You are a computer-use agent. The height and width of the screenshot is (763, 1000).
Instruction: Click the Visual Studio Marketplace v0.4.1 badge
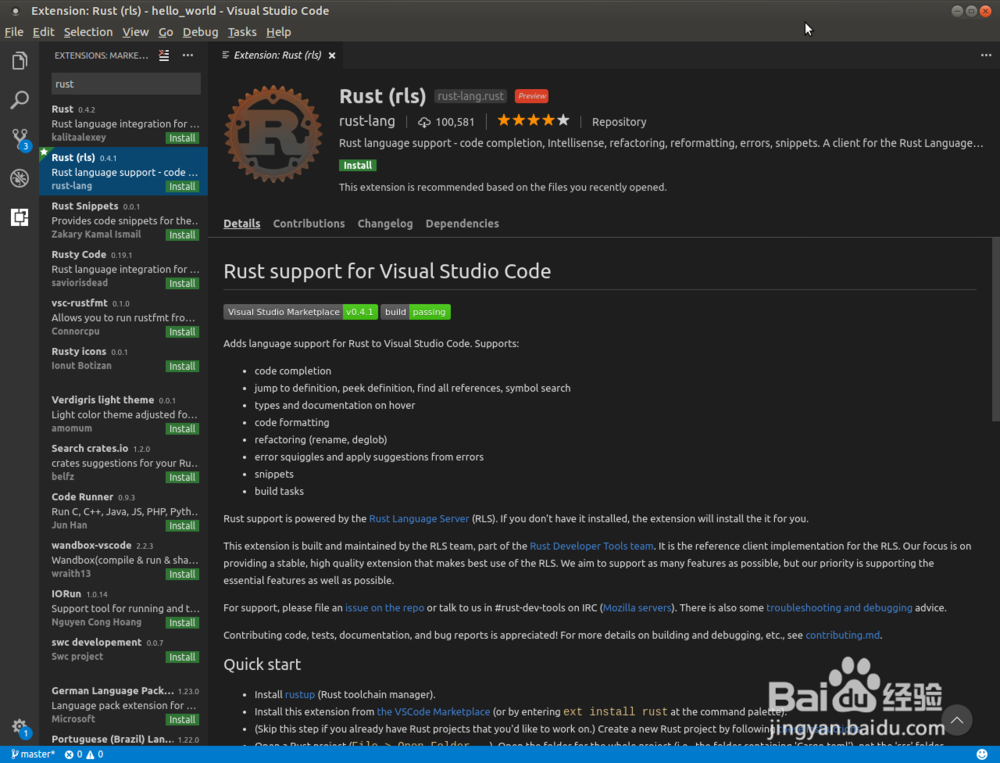pos(300,312)
